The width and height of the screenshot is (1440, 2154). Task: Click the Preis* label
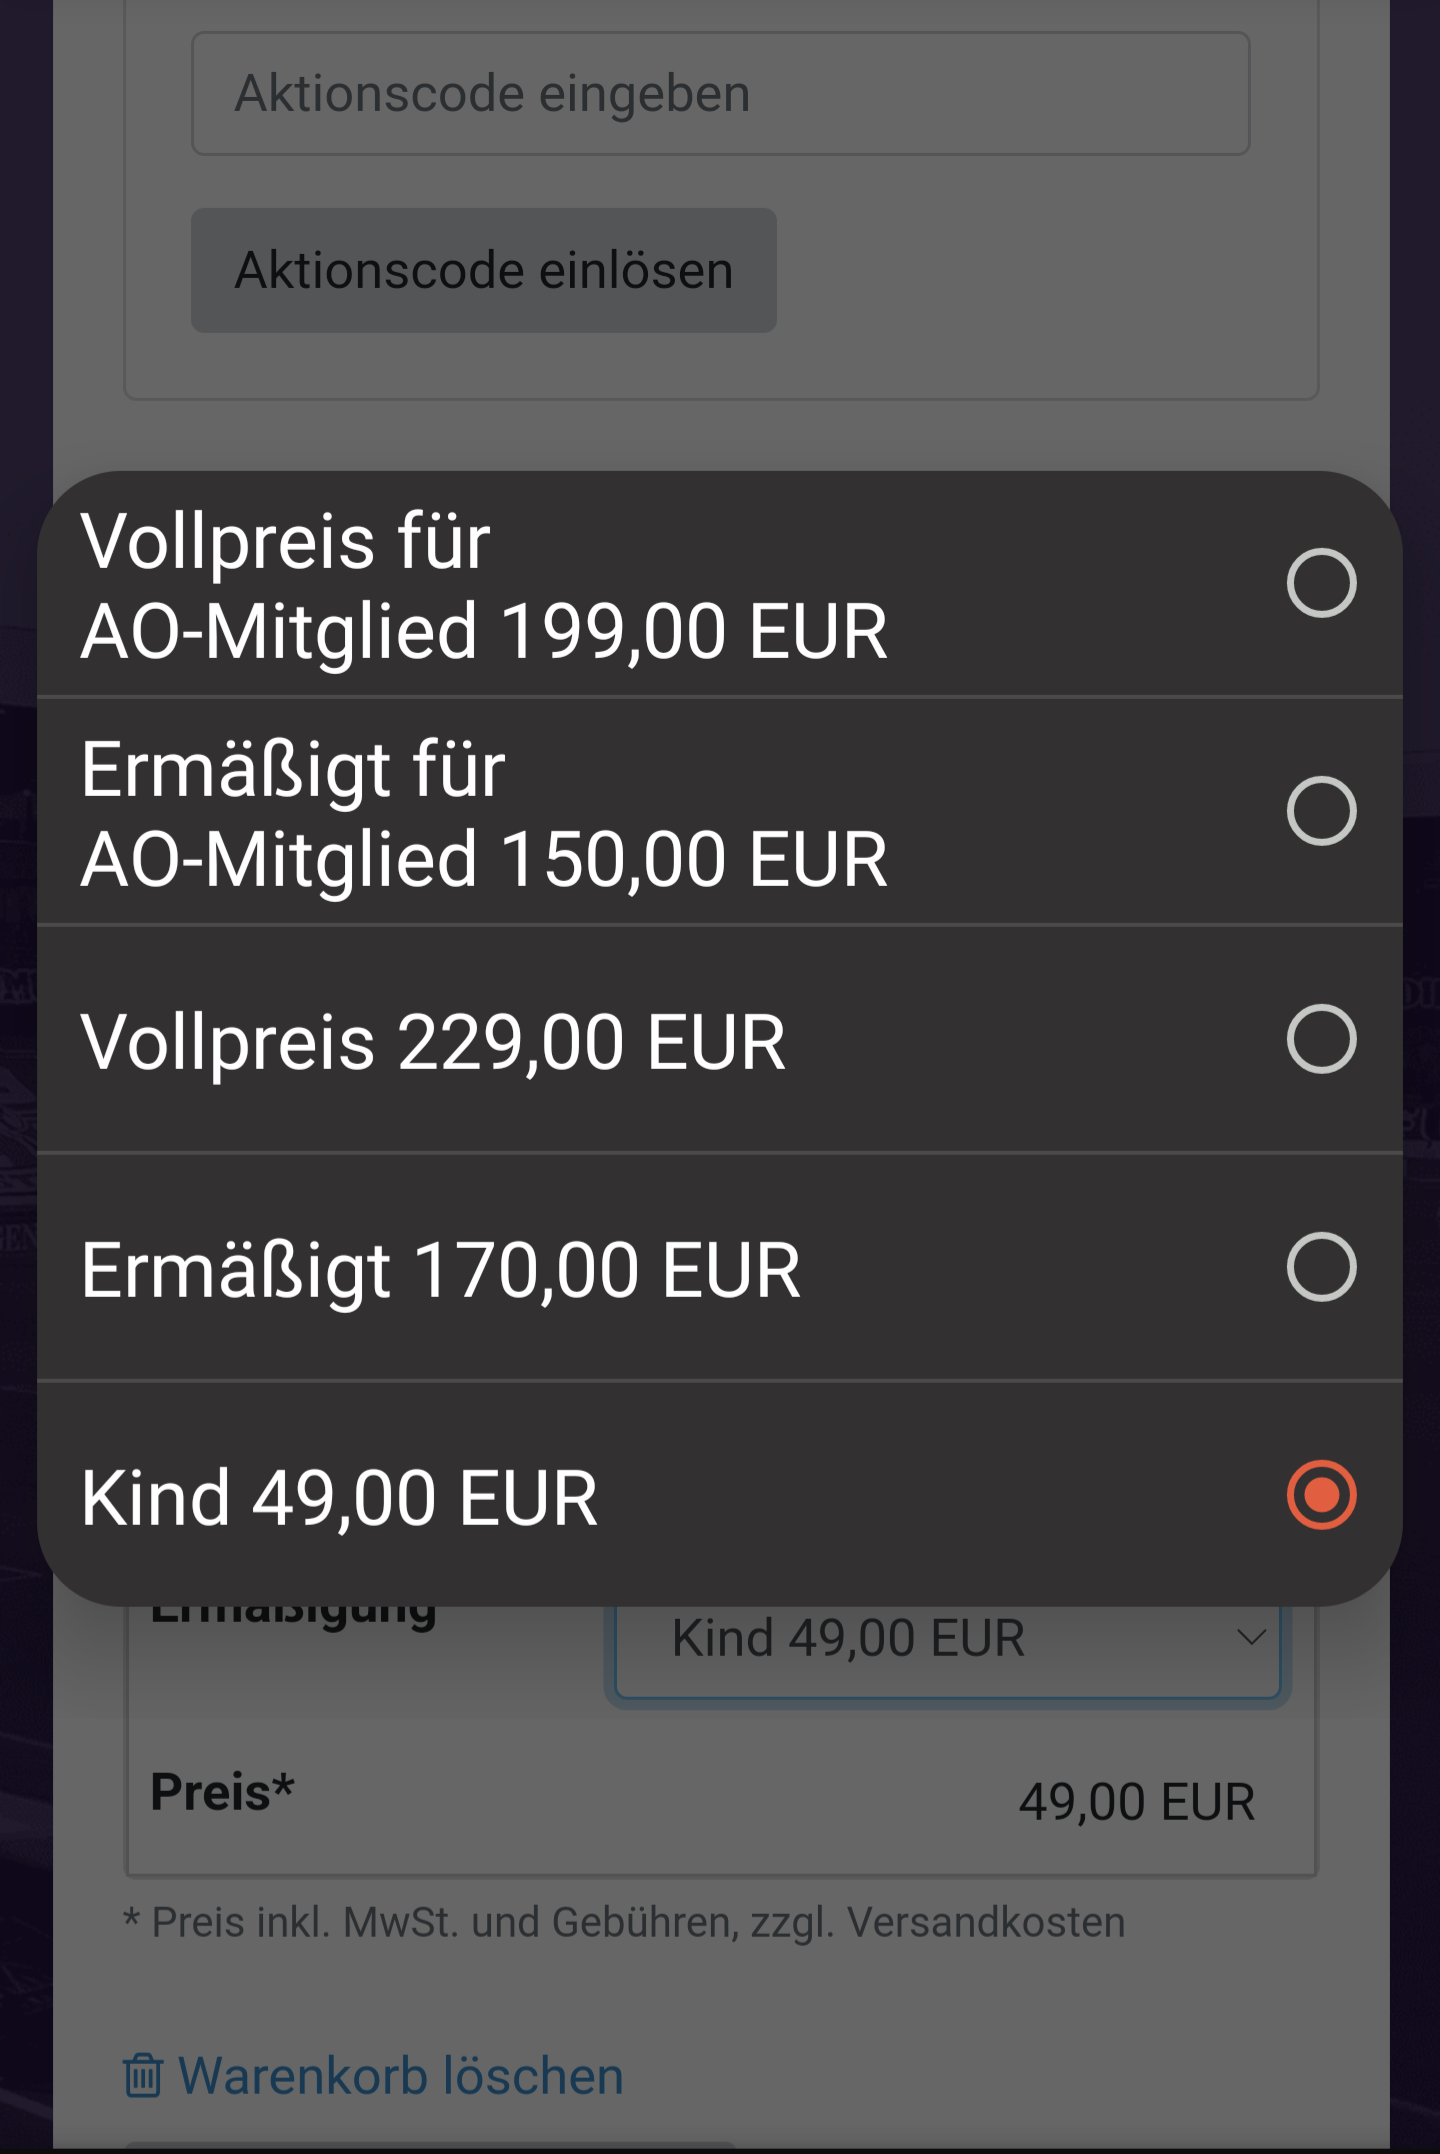click(222, 1791)
